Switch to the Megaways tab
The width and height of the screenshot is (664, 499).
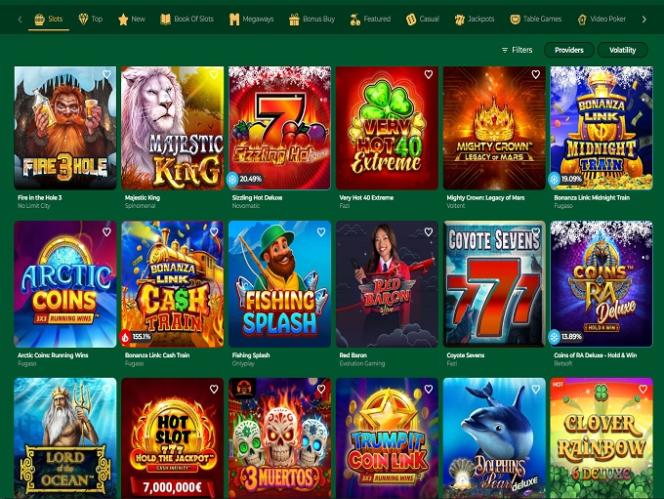(x=251, y=19)
